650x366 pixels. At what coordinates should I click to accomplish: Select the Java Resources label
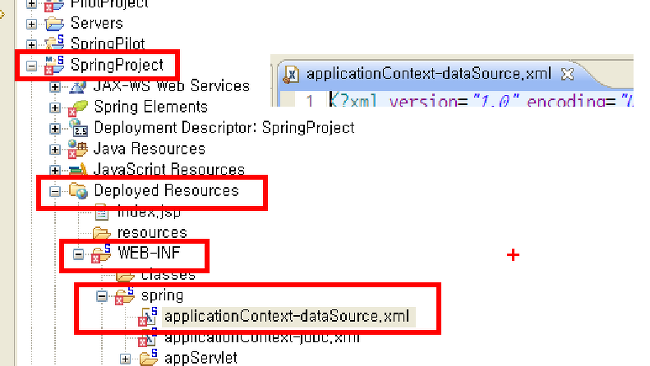pyautogui.click(x=149, y=148)
